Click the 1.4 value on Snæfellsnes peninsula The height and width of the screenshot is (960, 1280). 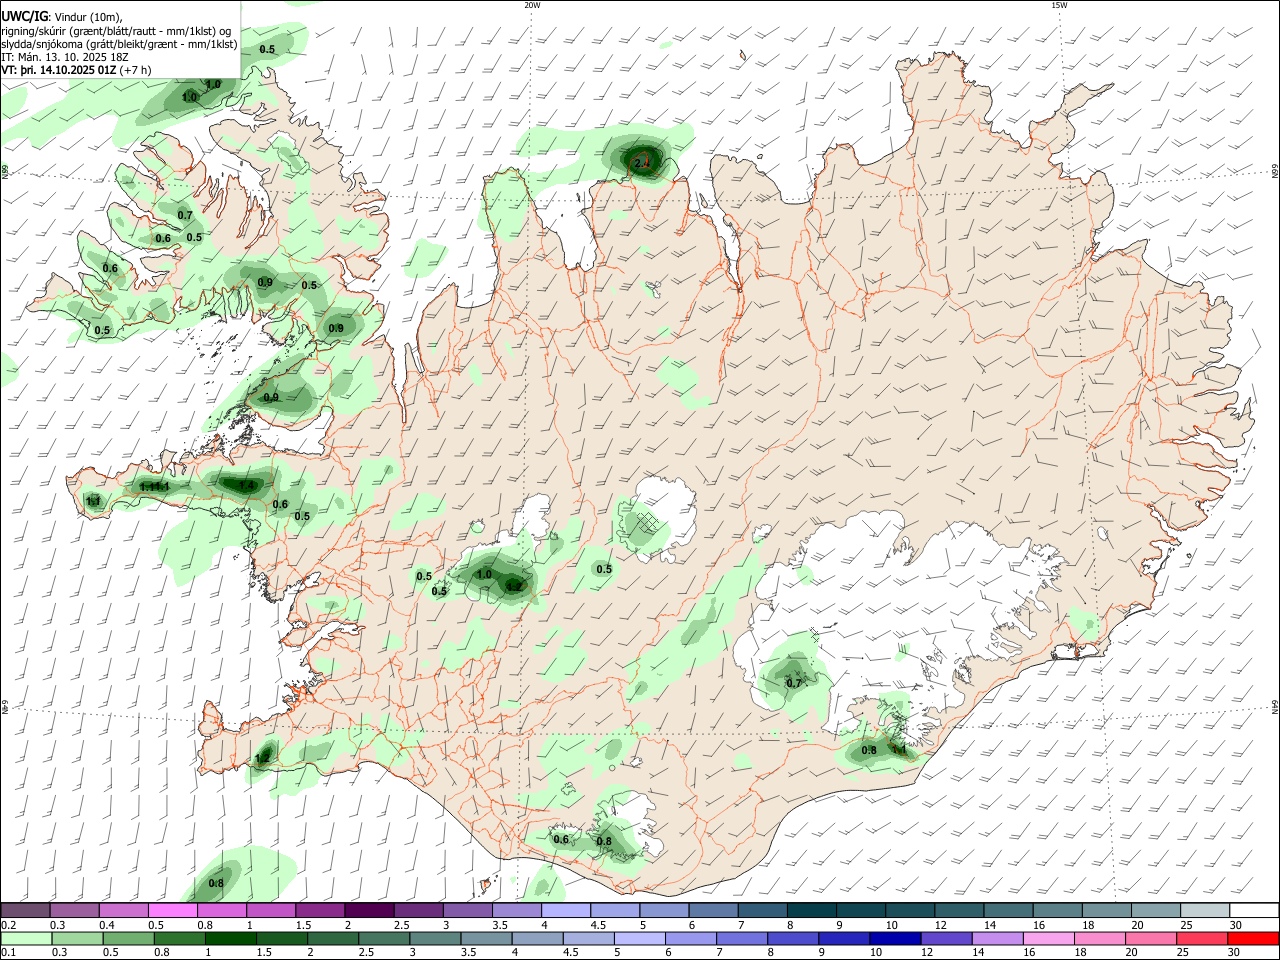(248, 486)
